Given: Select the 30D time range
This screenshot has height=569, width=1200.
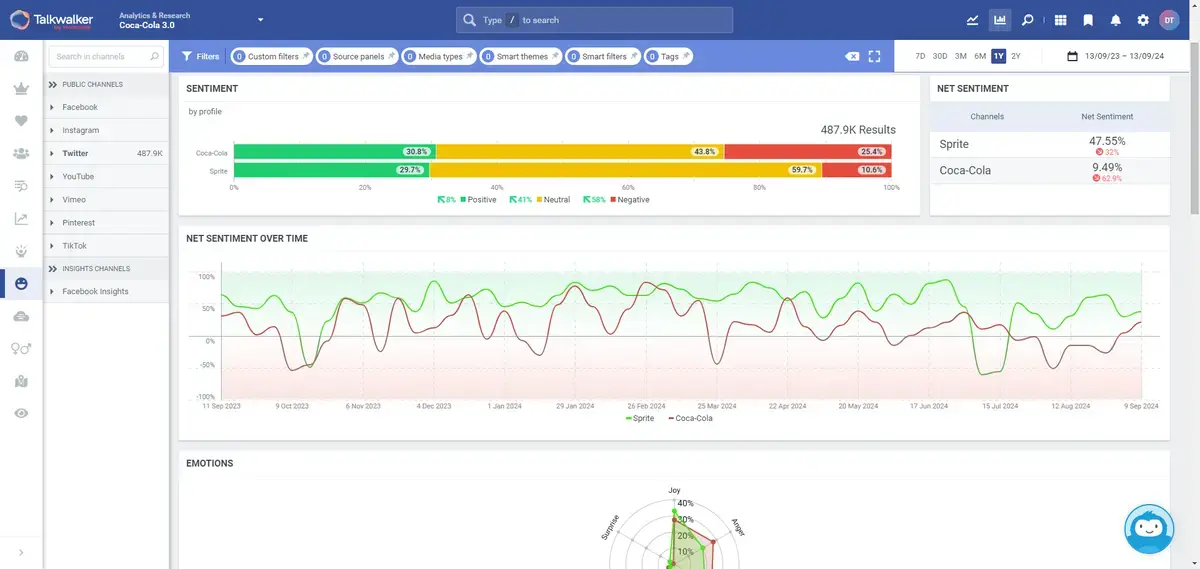Looking at the screenshot, I should pyautogui.click(x=940, y=56).
